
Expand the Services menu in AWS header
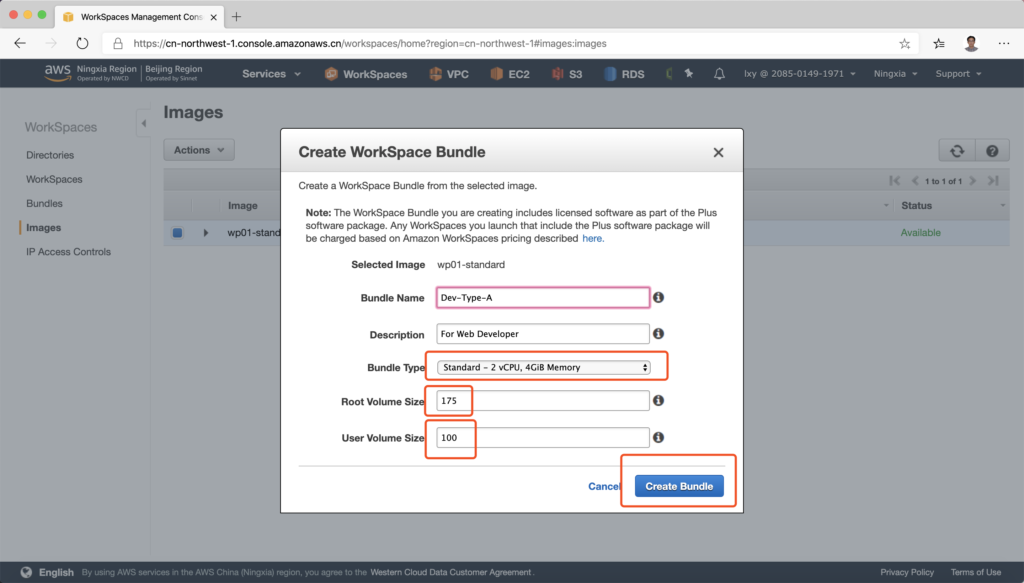pyautogui.click(x=270, y=74)
